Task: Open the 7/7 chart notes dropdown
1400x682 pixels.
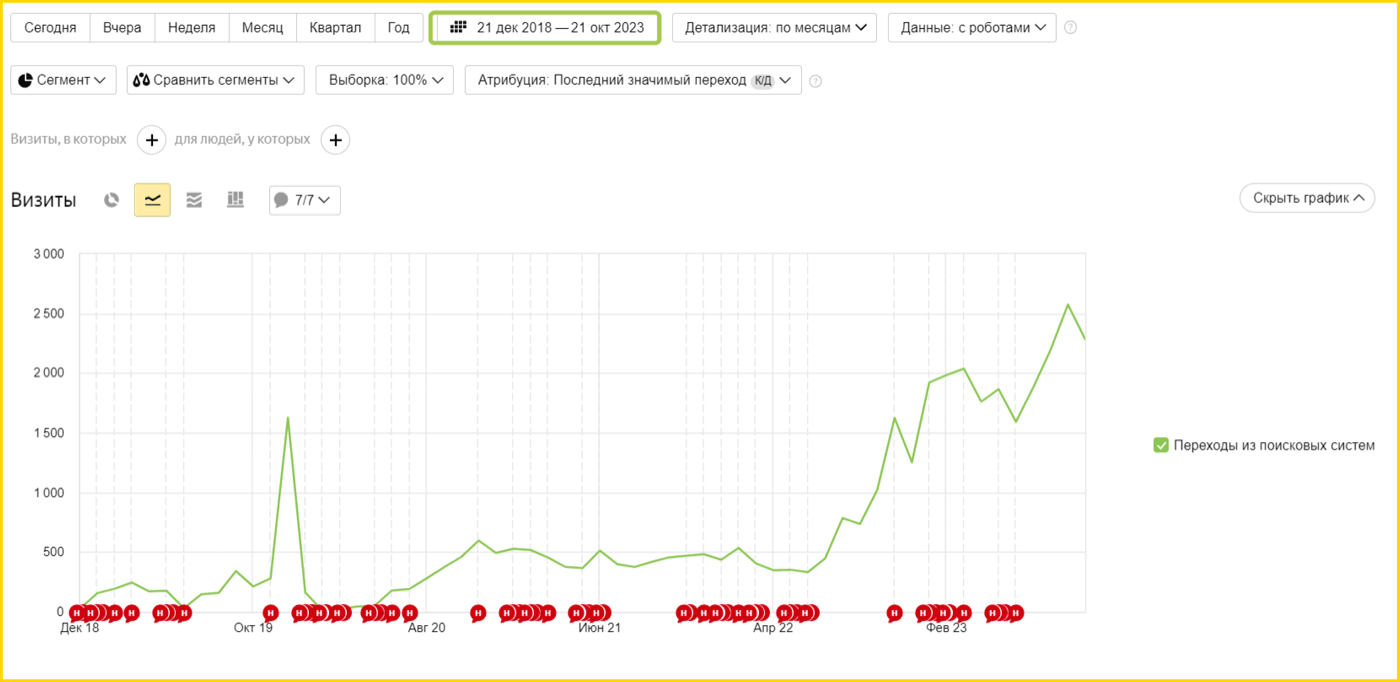Action: [x=305, y=200]
